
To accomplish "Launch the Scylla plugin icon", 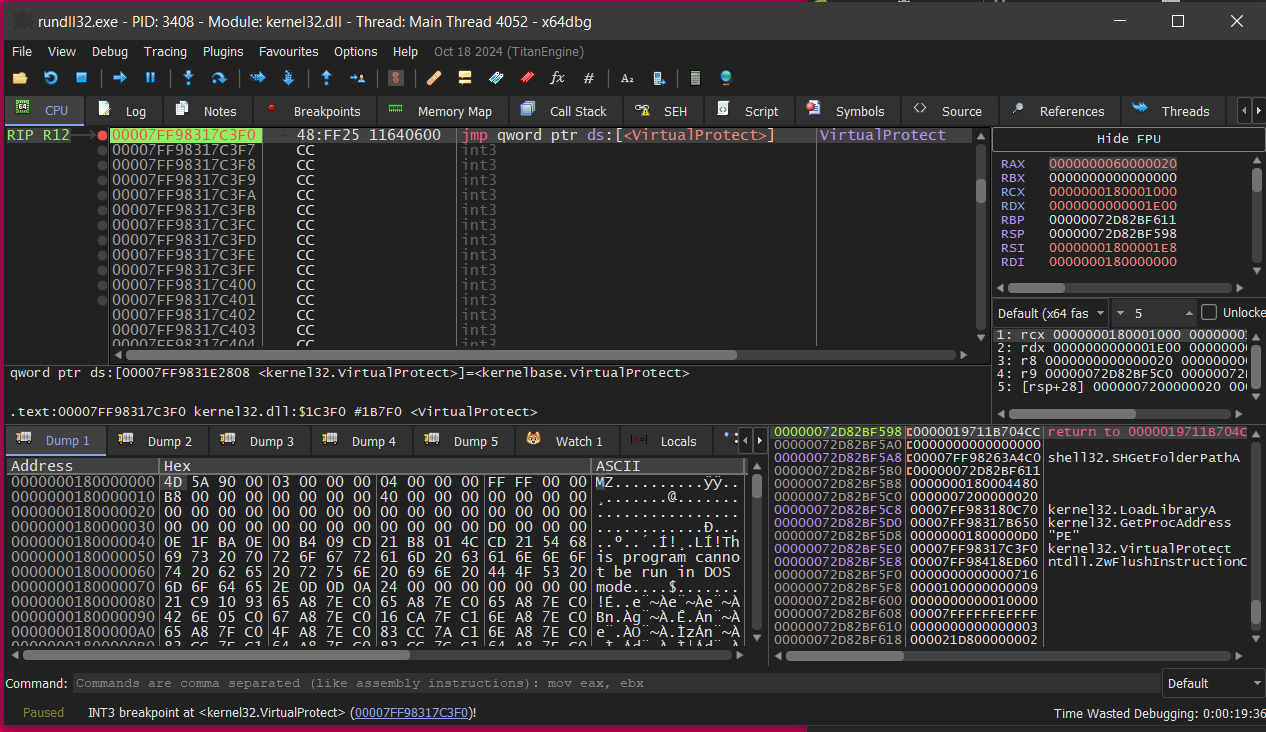I will pyautogui.click(x=396, y=78).
